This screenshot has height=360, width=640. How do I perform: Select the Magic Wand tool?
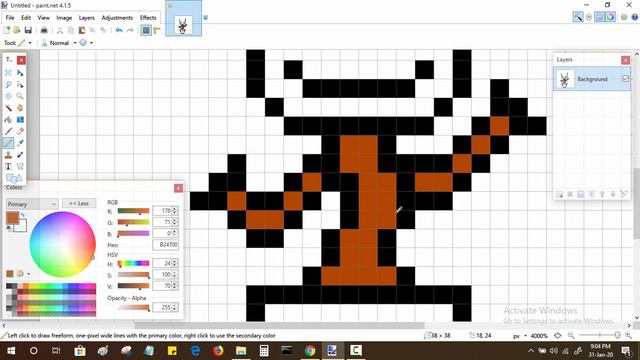pos(8,108)
